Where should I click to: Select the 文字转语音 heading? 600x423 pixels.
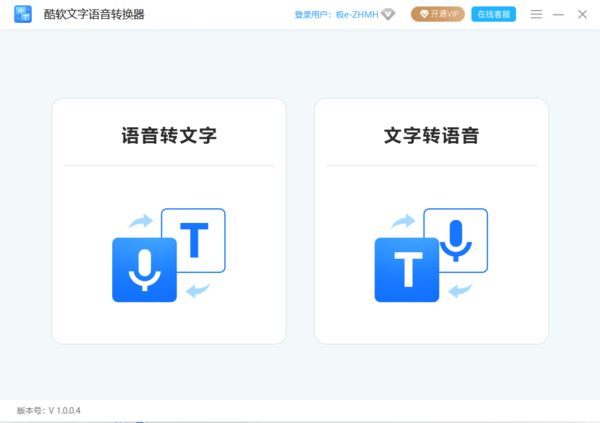point(431,136)
